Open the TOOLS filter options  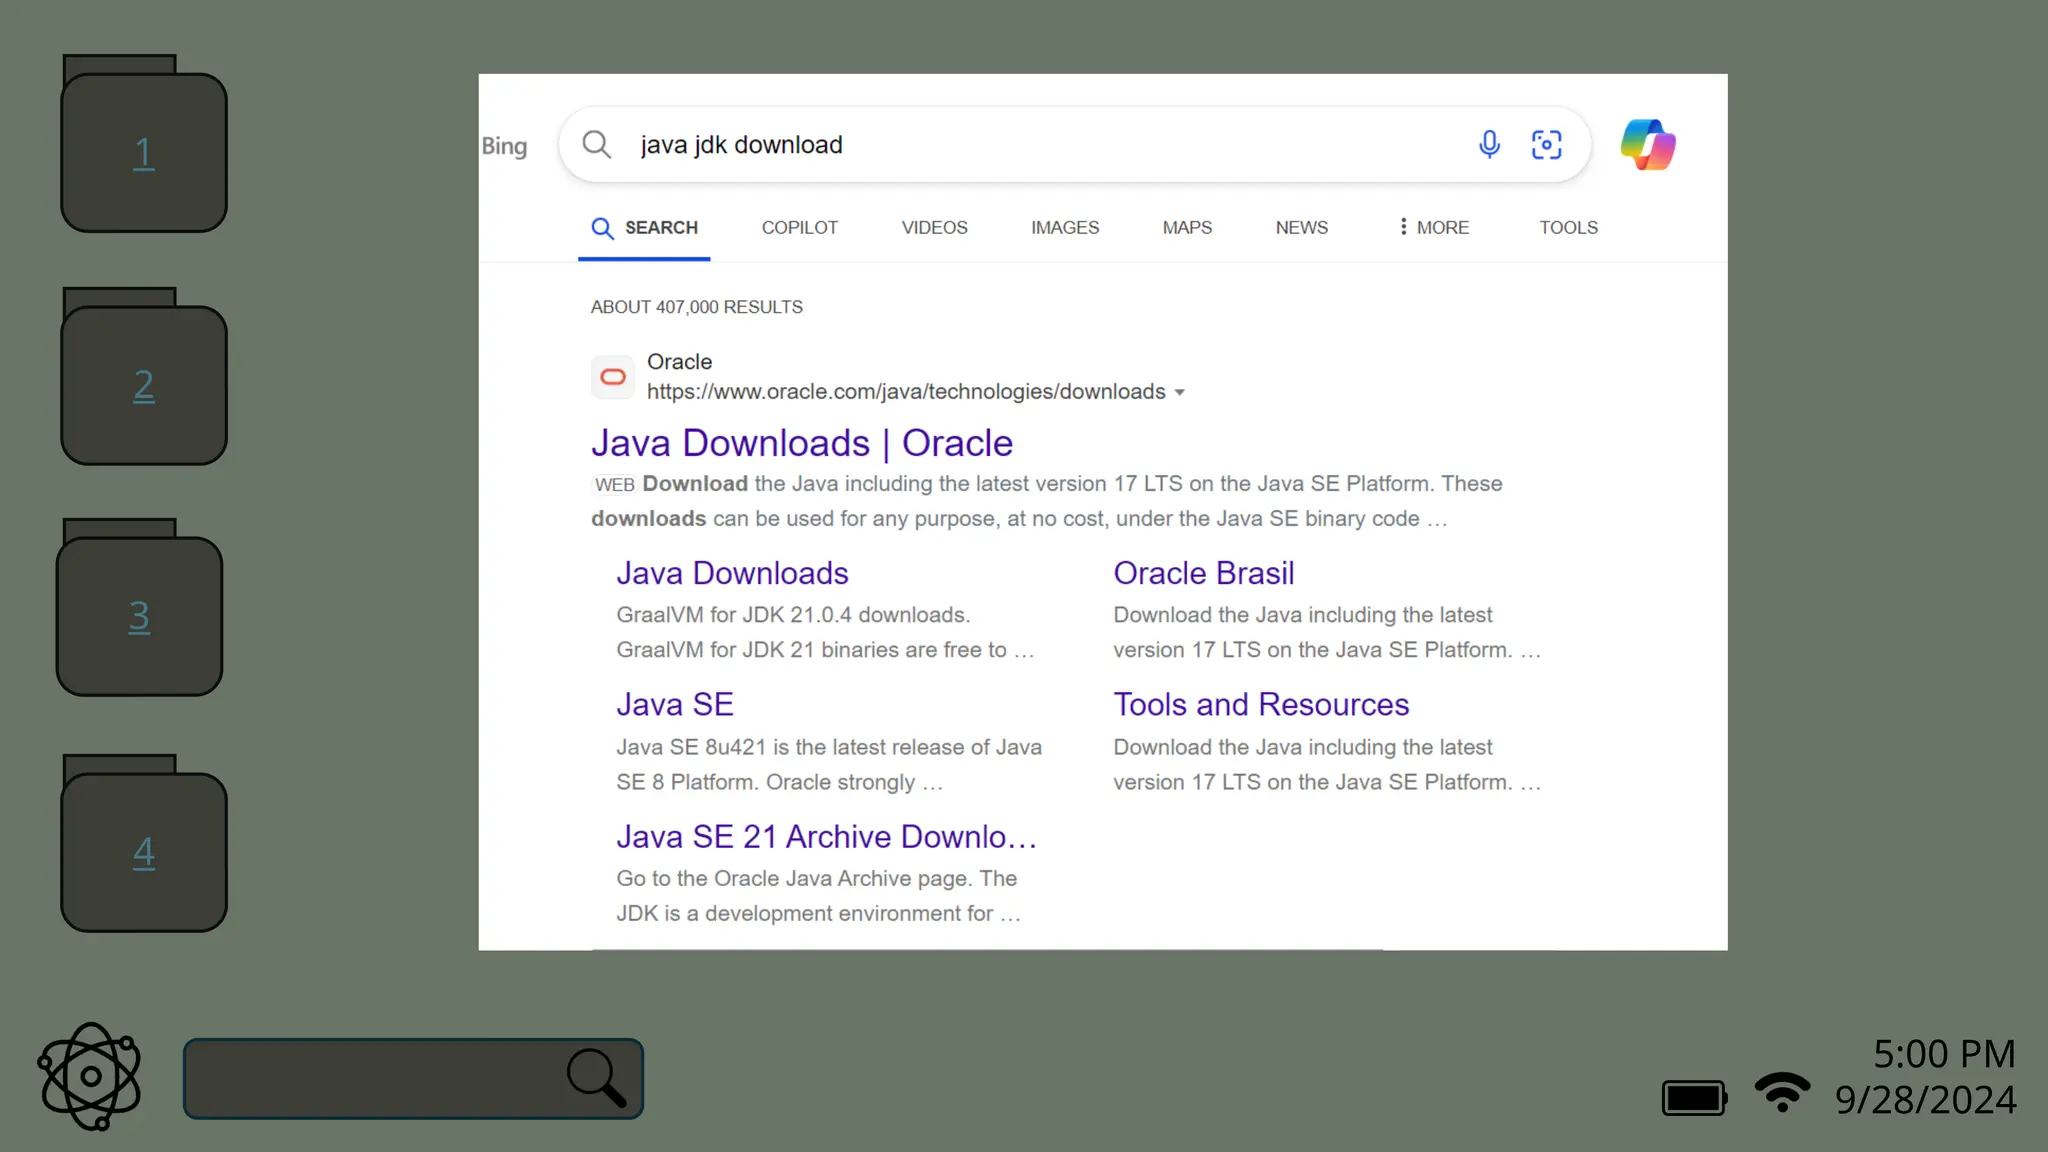click(x=1568, y=228)
